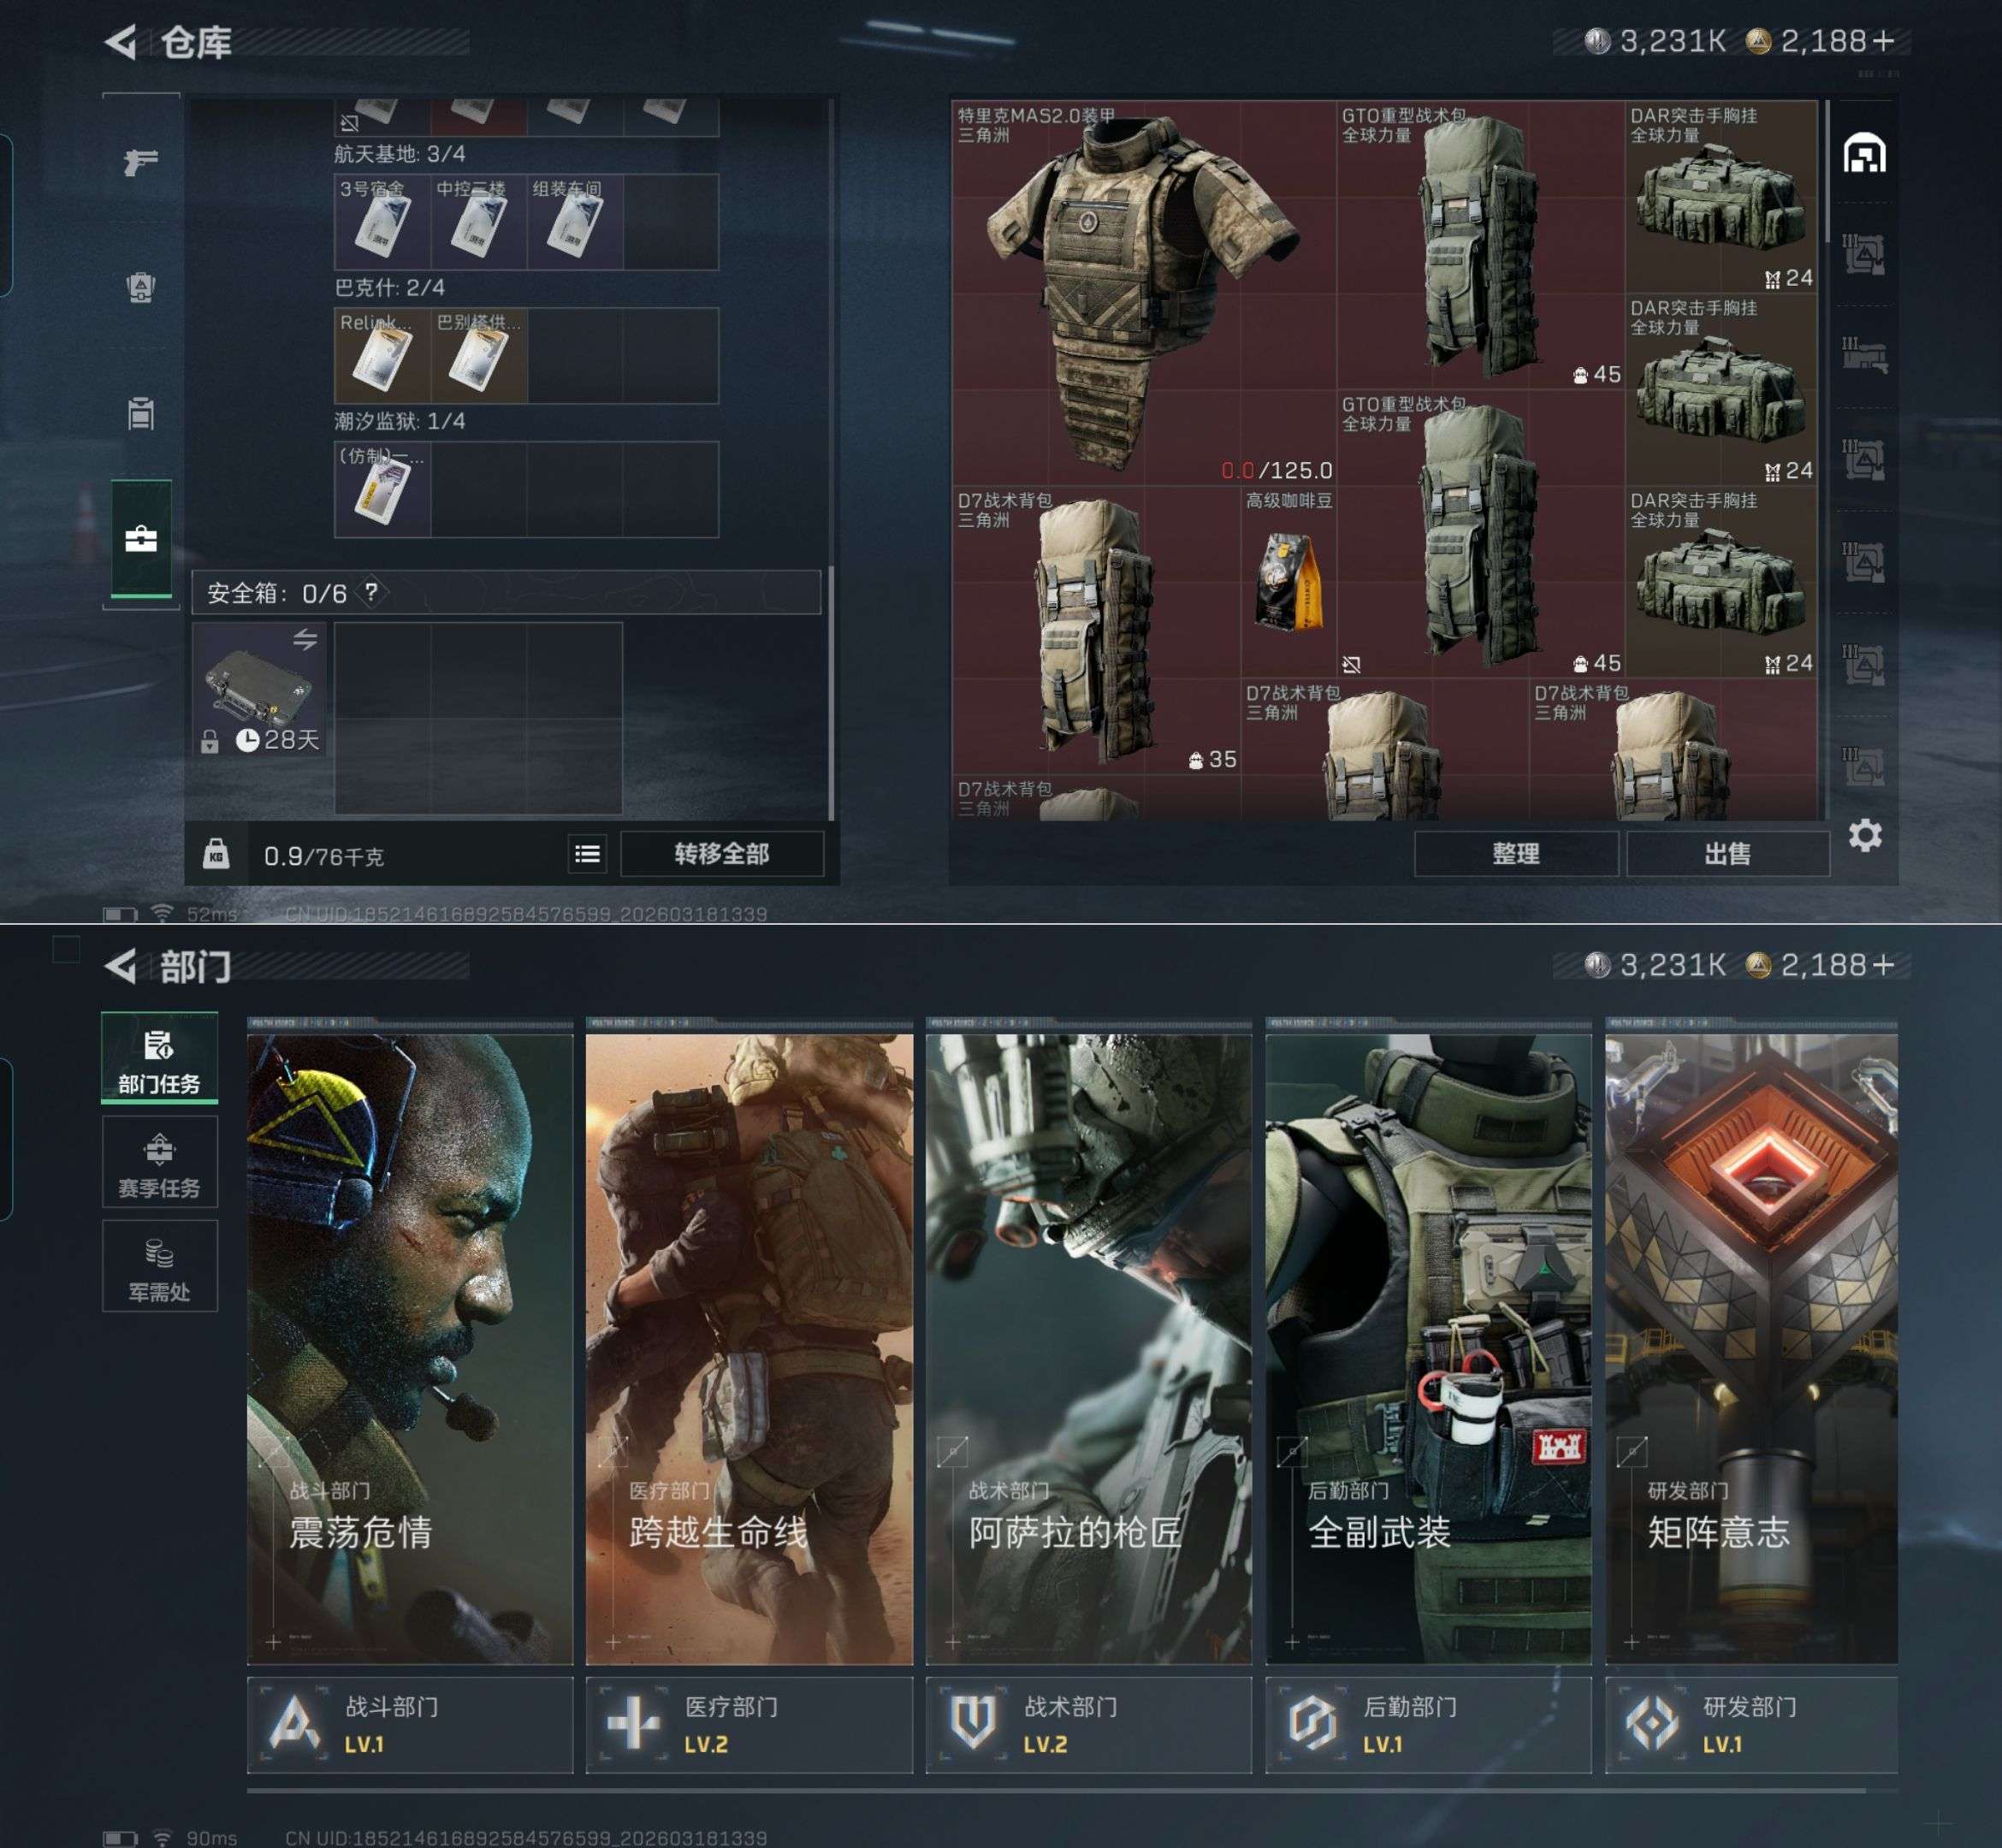Select the (仿制) keycard under 潮汐监狱
The image size is (2002, 1848).
(x=382, y=489)
